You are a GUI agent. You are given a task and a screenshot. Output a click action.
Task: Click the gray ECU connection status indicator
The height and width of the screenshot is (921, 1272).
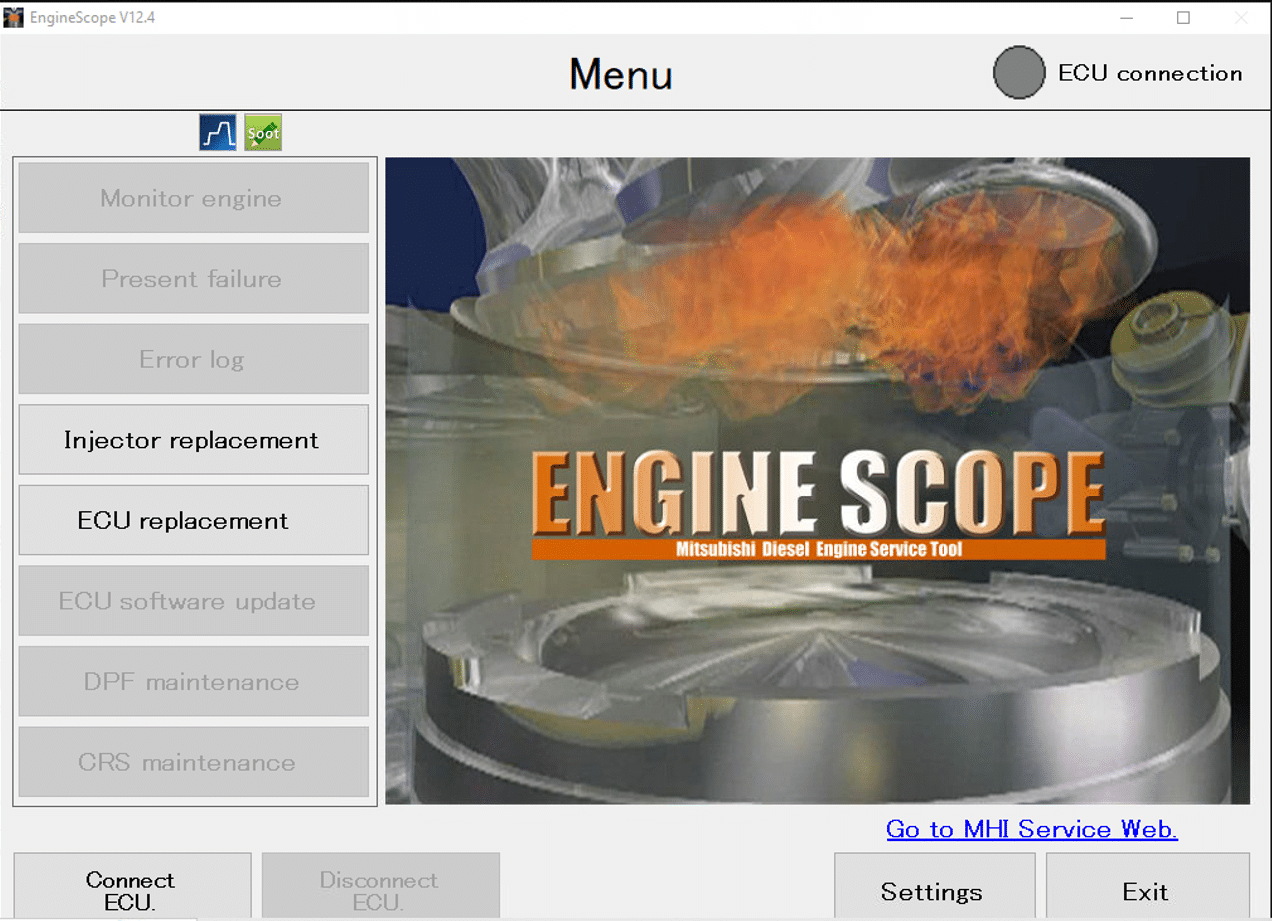tap(1018, 73)
